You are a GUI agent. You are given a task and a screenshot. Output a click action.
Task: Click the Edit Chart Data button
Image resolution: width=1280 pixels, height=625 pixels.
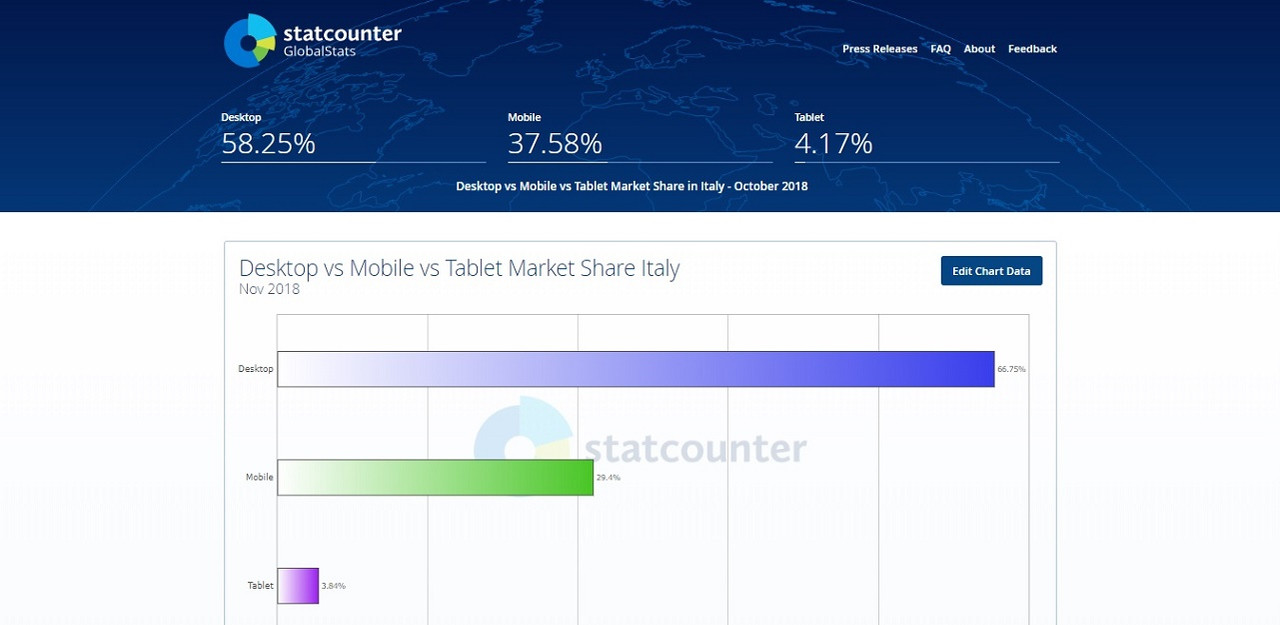[991, 271]
